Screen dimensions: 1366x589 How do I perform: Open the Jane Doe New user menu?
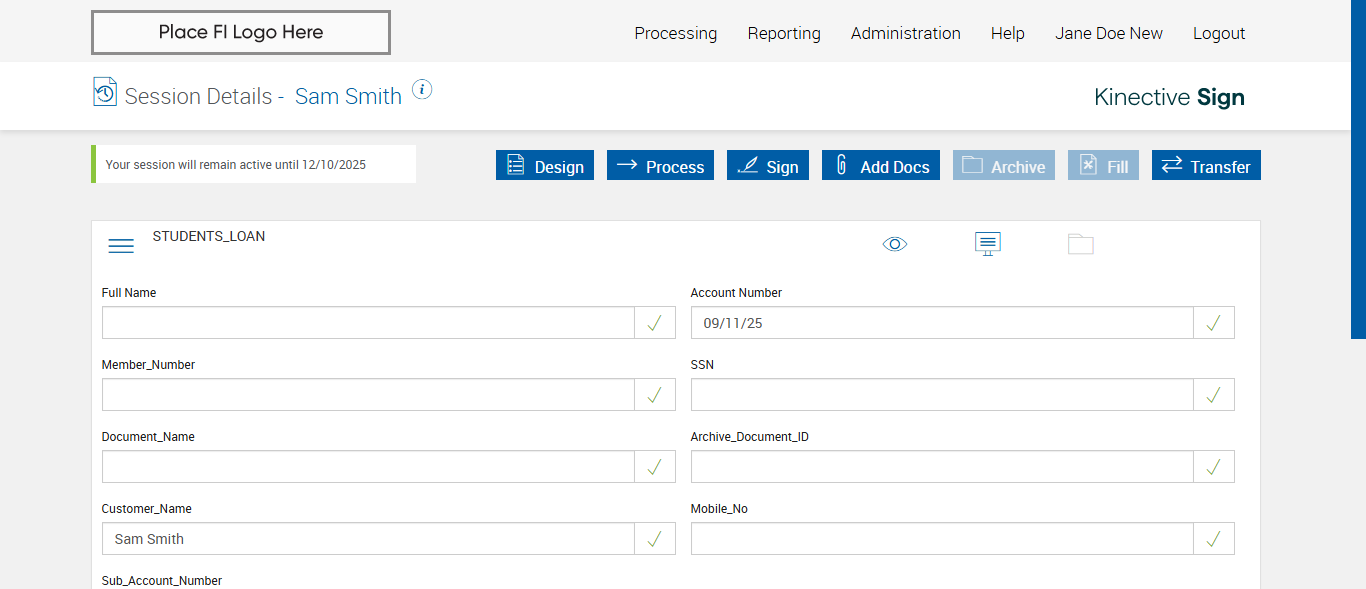click(1109, 33)
